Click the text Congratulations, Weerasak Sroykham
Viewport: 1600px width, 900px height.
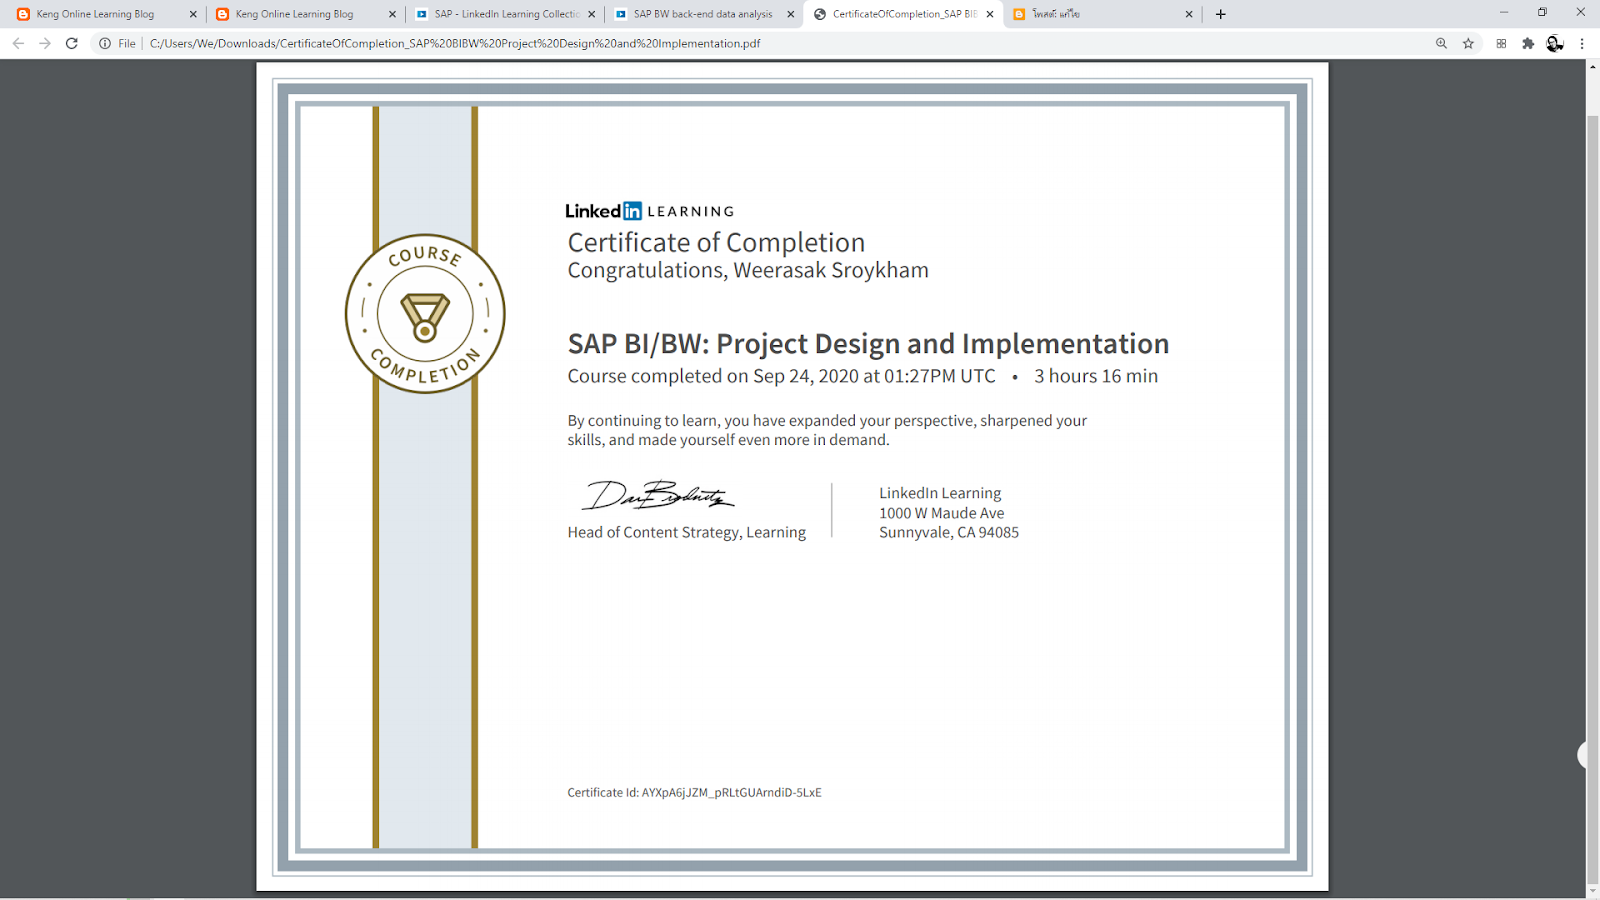[748, 270]
